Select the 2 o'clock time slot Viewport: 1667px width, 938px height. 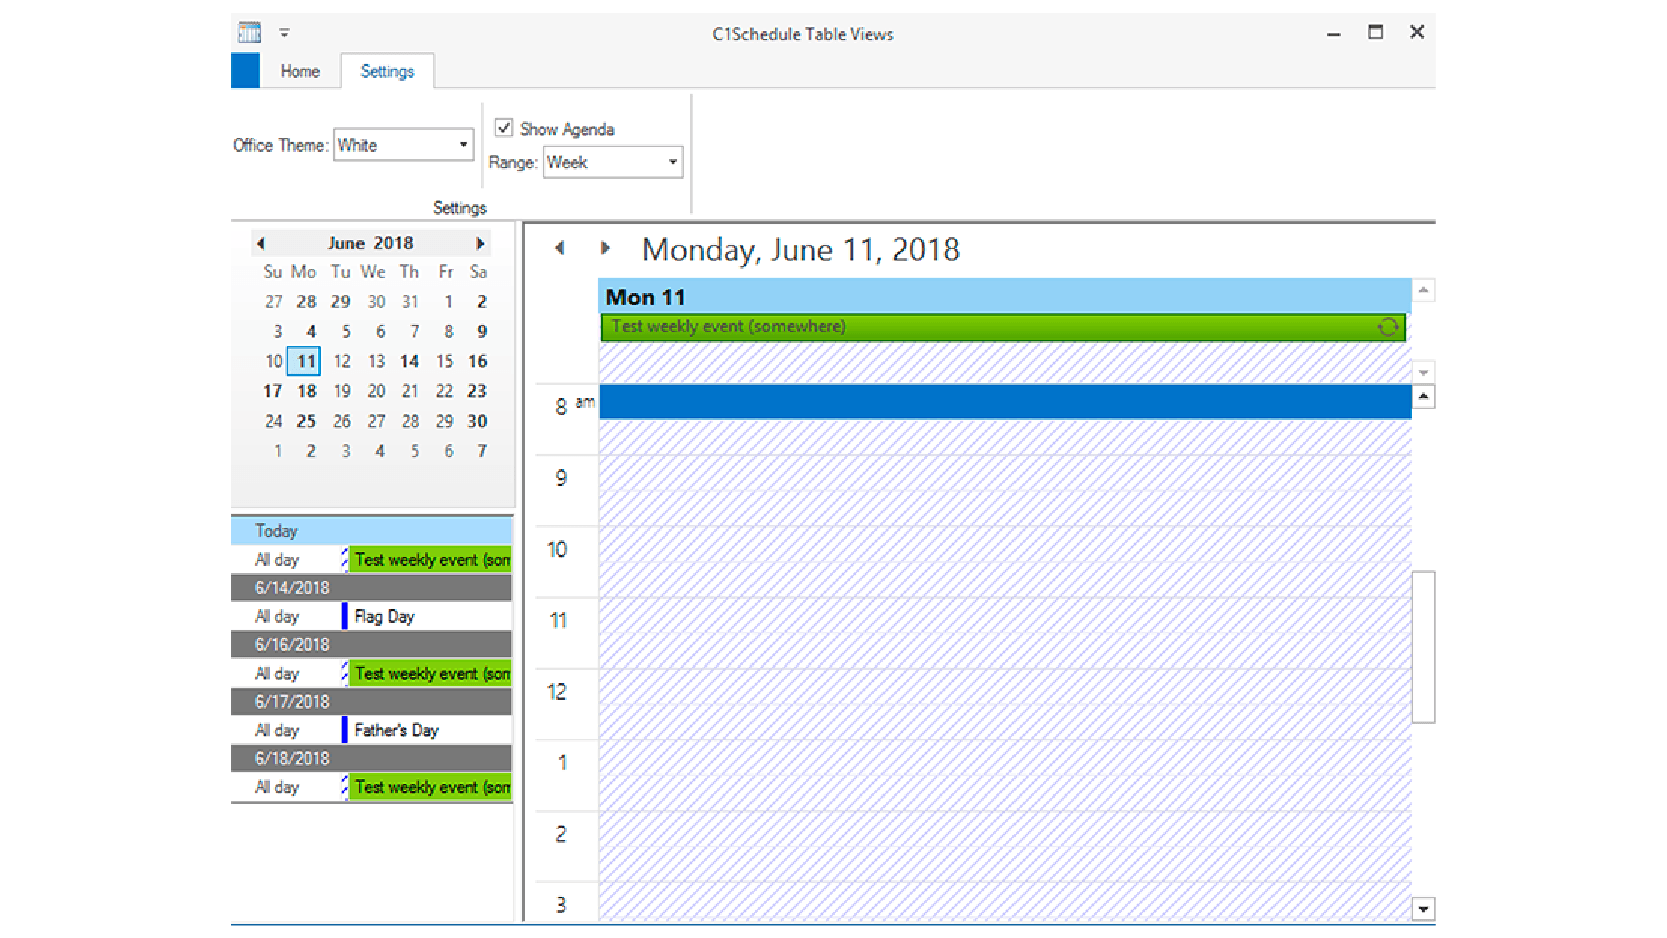pos(1005,829)
